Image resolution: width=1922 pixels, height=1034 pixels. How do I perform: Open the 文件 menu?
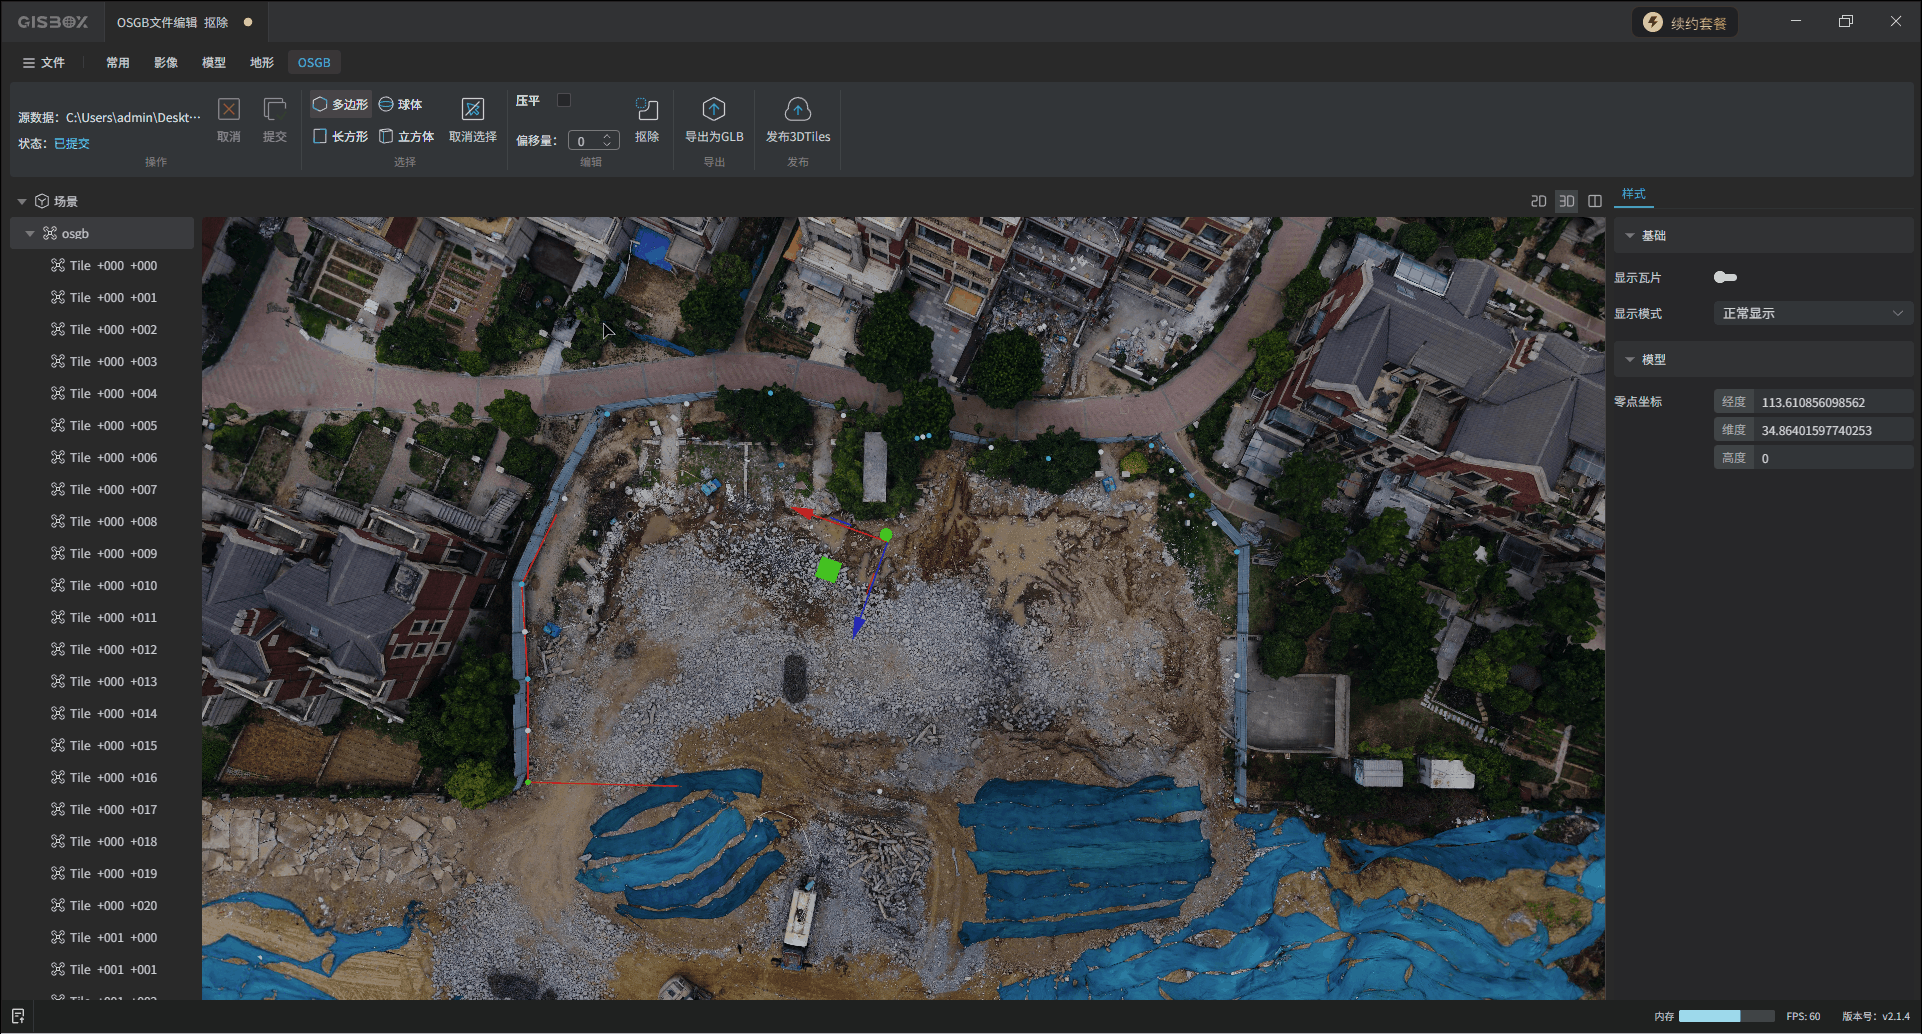(x=43, y=62)
